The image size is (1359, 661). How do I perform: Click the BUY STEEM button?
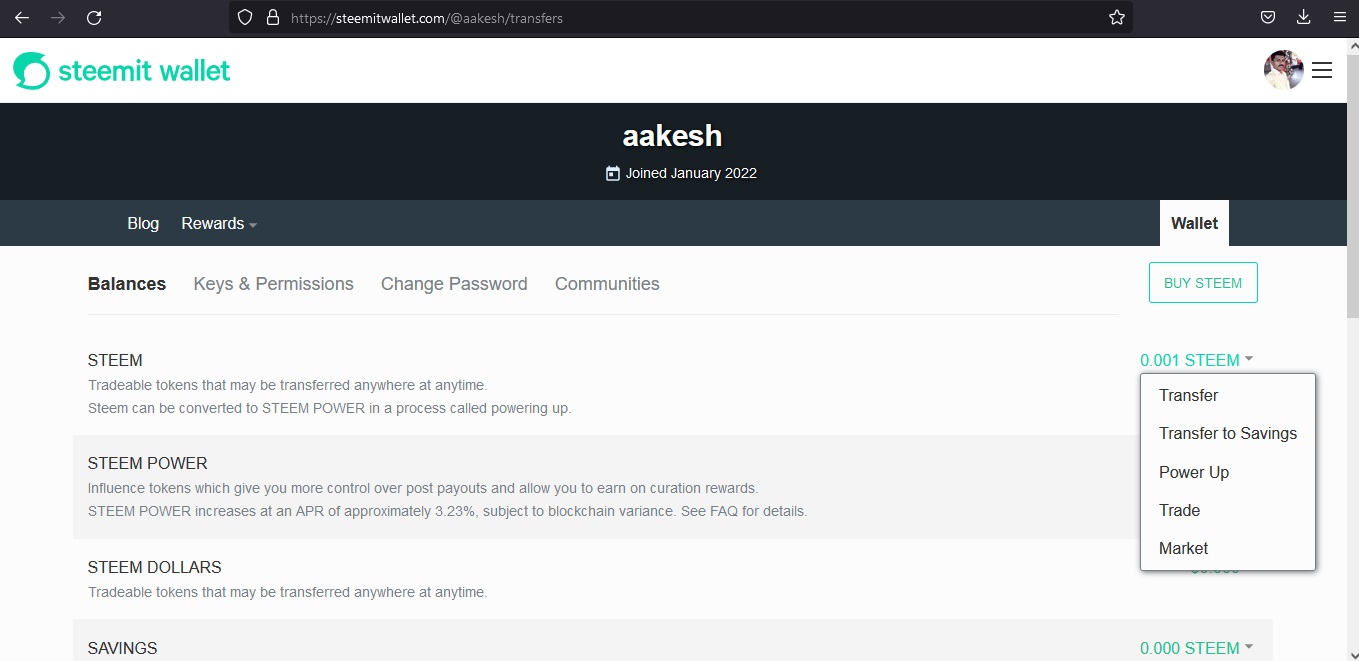1203,283
